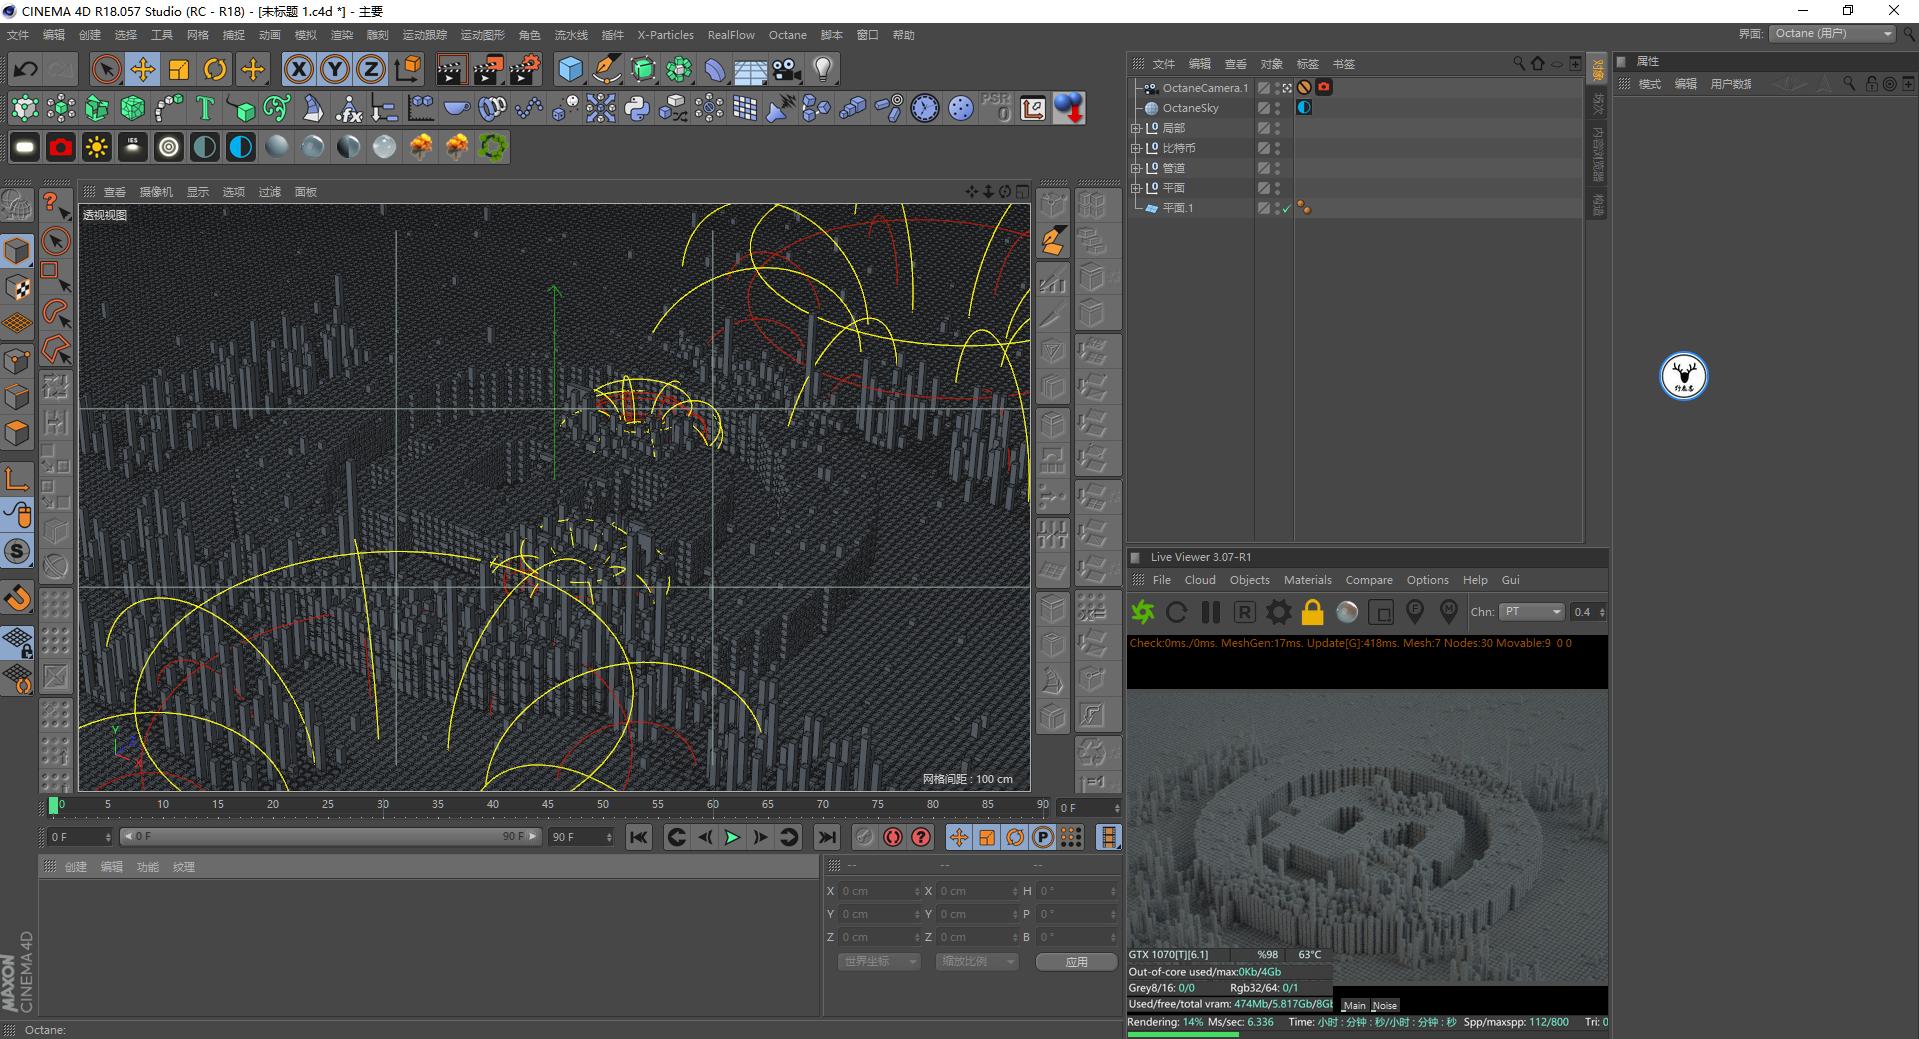Select the Rotate tool icon

[x=215, y=69]
